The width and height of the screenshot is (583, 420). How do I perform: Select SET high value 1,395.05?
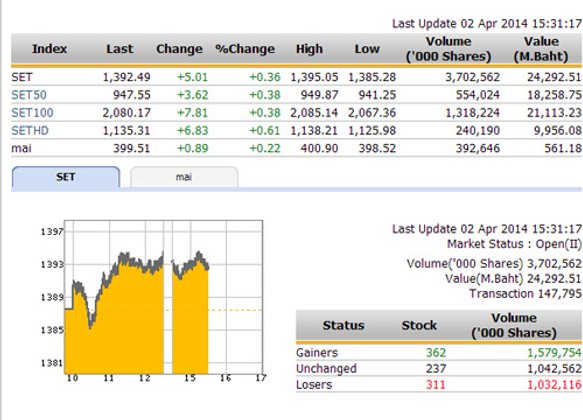pyautogui.click(x=315, y=77)
